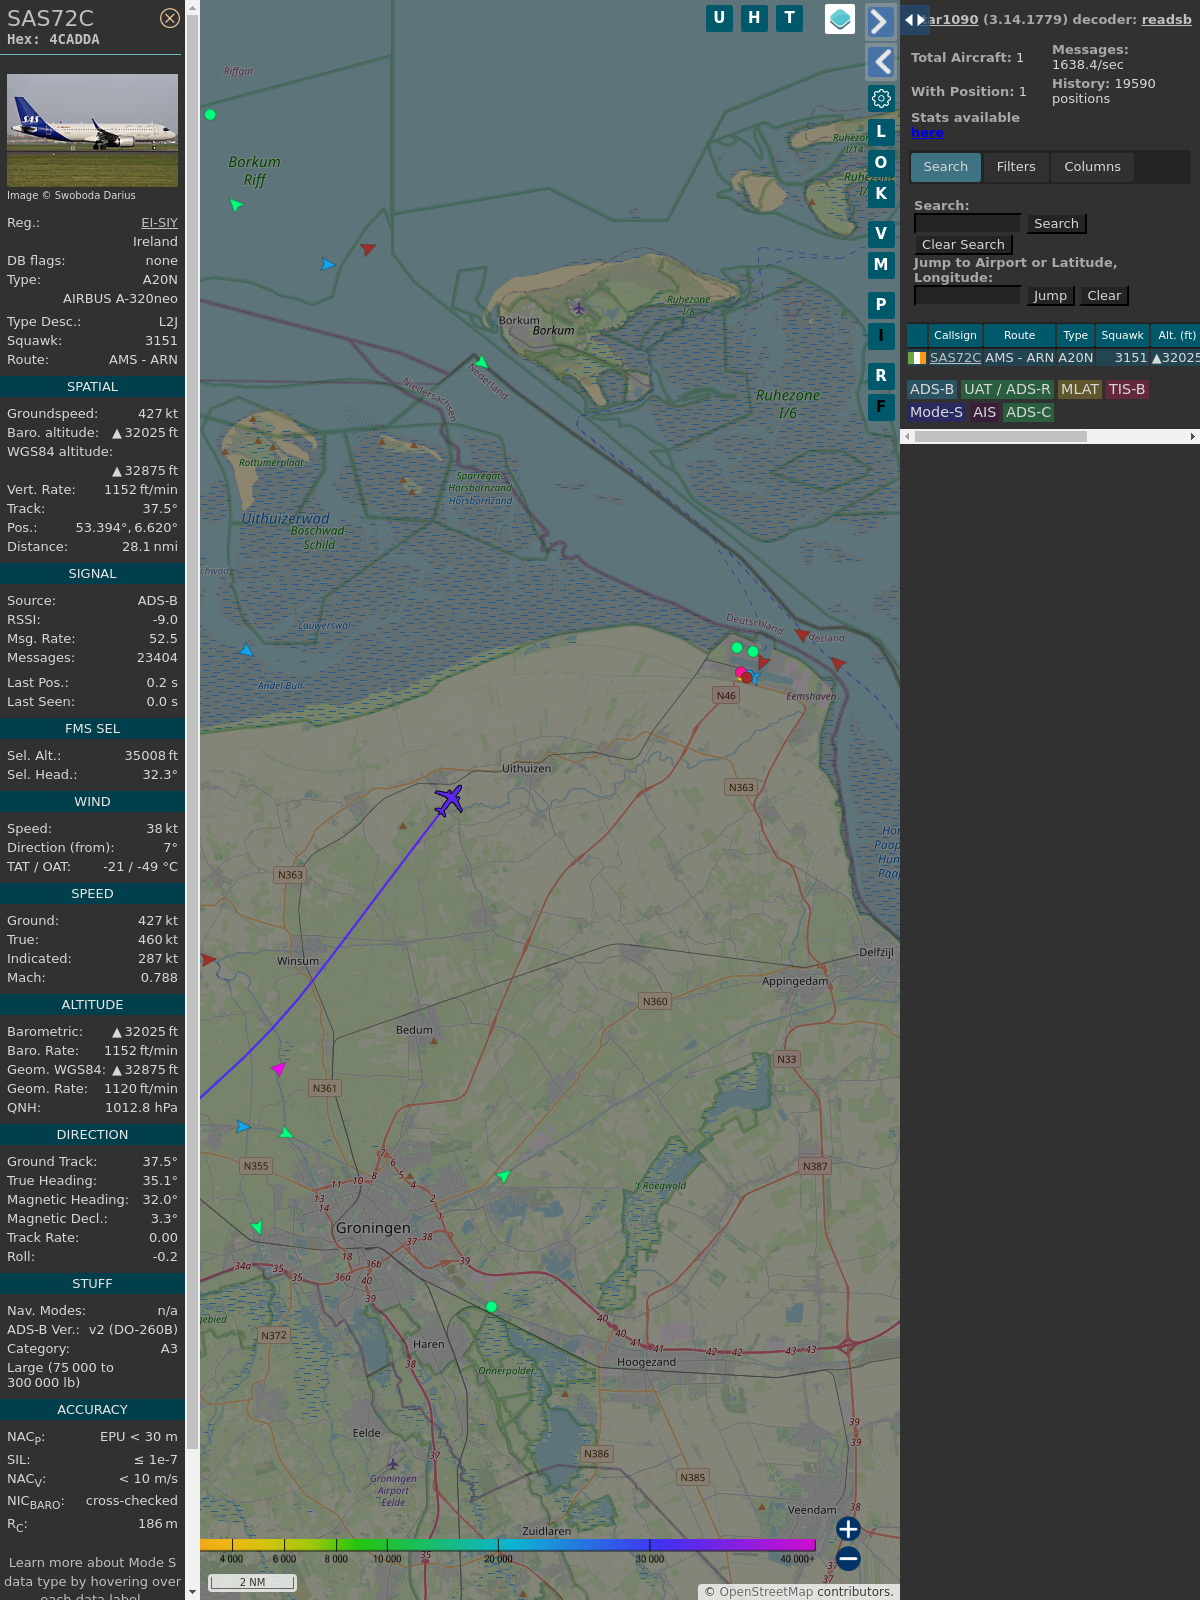This screenshot has width=1200, height=1600.
Task: Switch to the Columns tab
Action: click(x=1092, y=167)
